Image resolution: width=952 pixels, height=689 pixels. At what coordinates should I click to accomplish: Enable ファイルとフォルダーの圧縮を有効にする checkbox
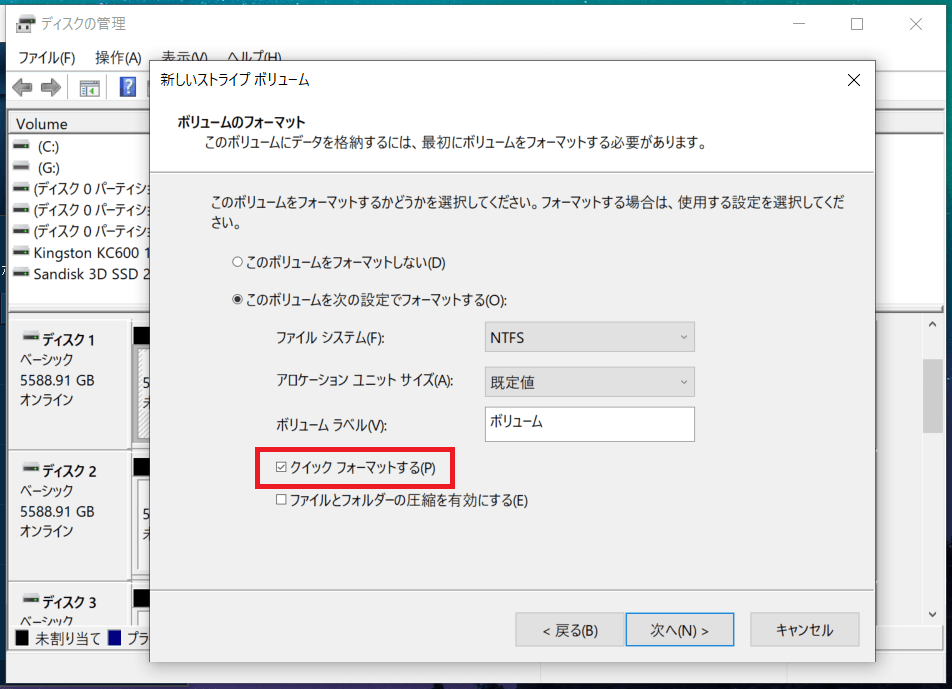282,500
